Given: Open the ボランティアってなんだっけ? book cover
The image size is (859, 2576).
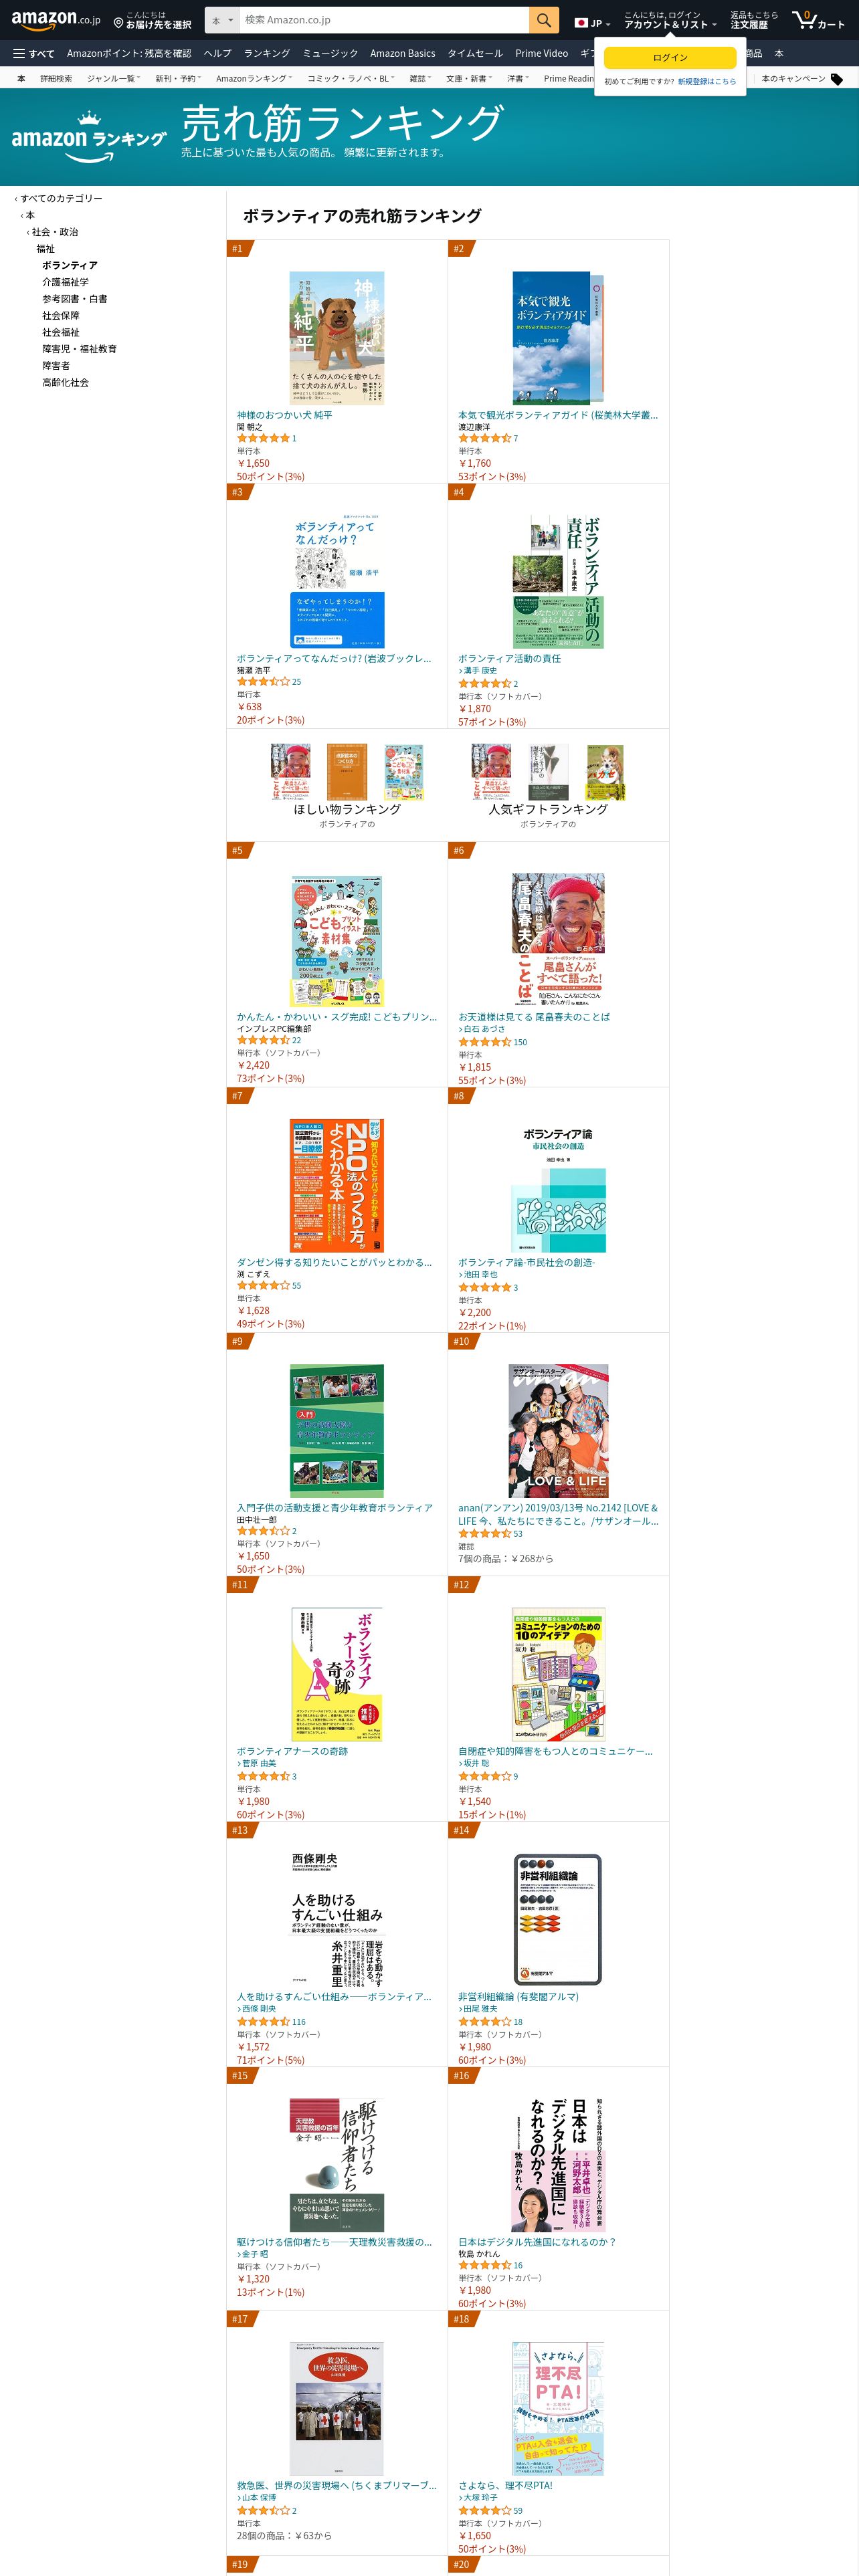Looking at the screenshot, I should (337, 581).
